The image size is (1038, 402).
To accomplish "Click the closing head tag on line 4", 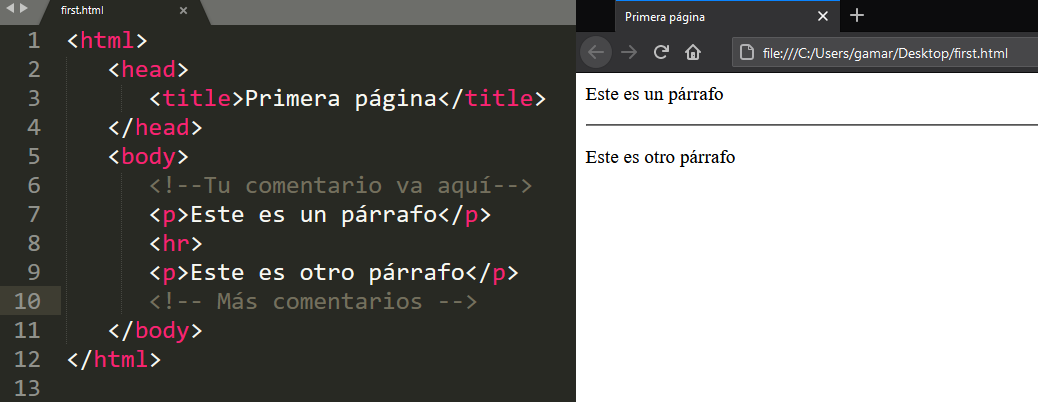I will [155, 127].
